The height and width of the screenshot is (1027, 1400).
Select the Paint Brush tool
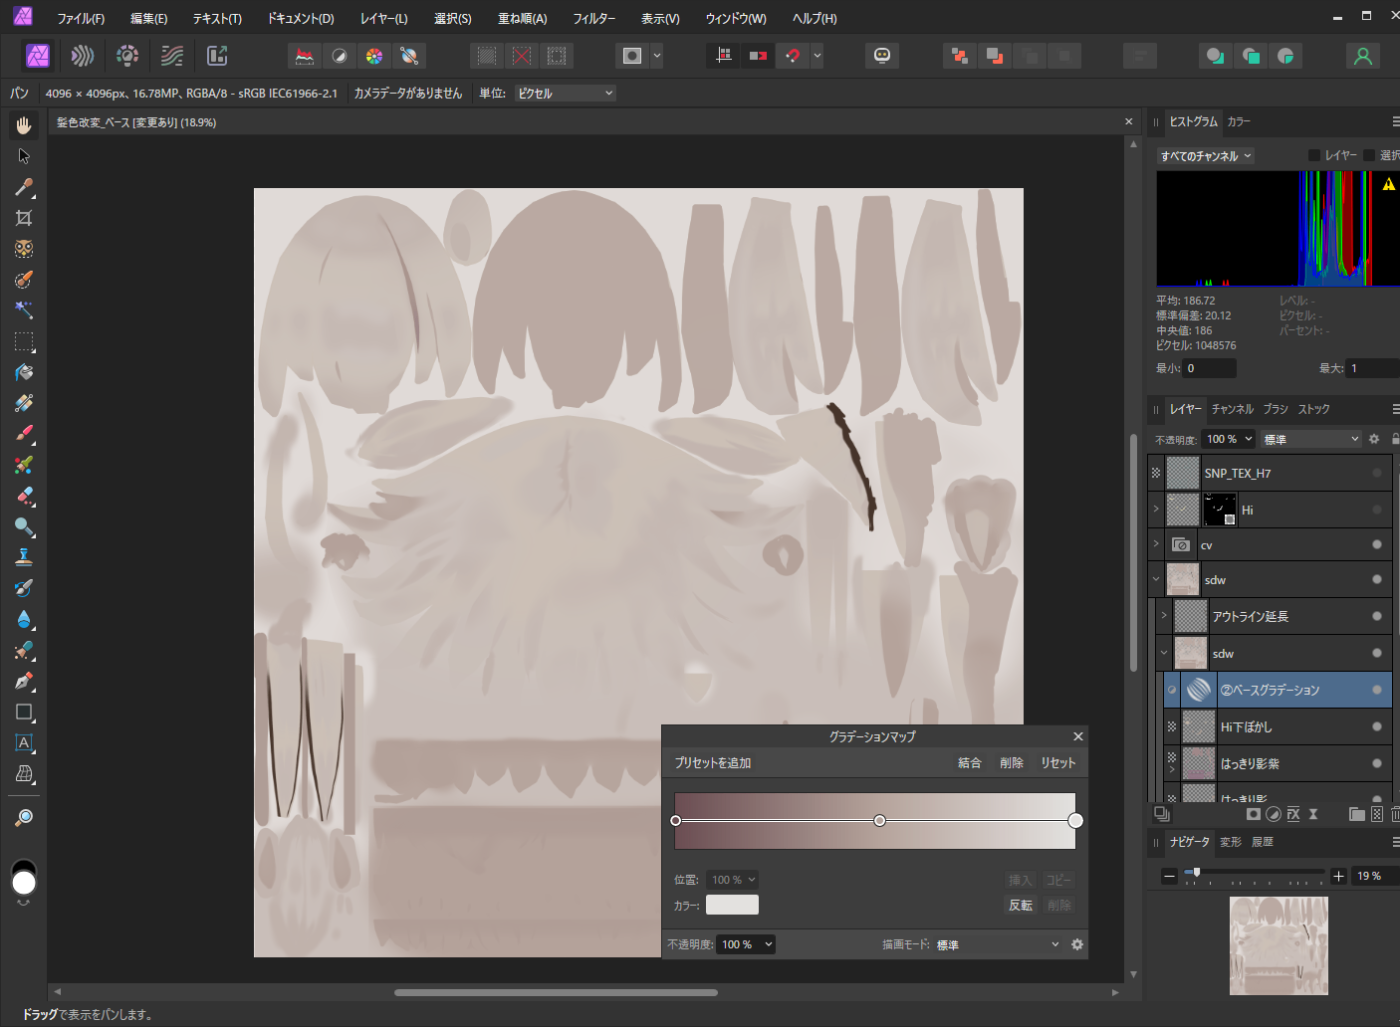point(24,434)
